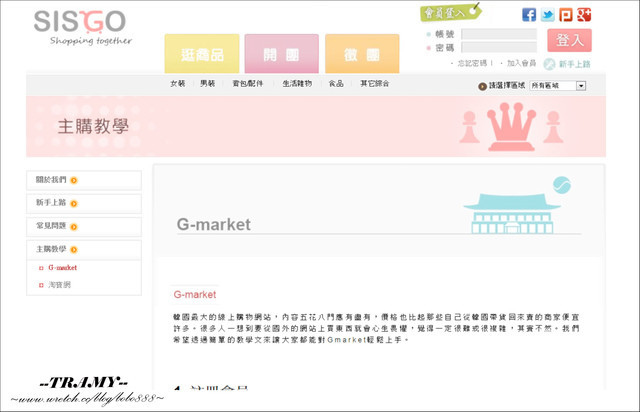Select the 淘寶網 sidebar sub-item
This screenshot has width=640, height=412.
click(x=59, y=285)
